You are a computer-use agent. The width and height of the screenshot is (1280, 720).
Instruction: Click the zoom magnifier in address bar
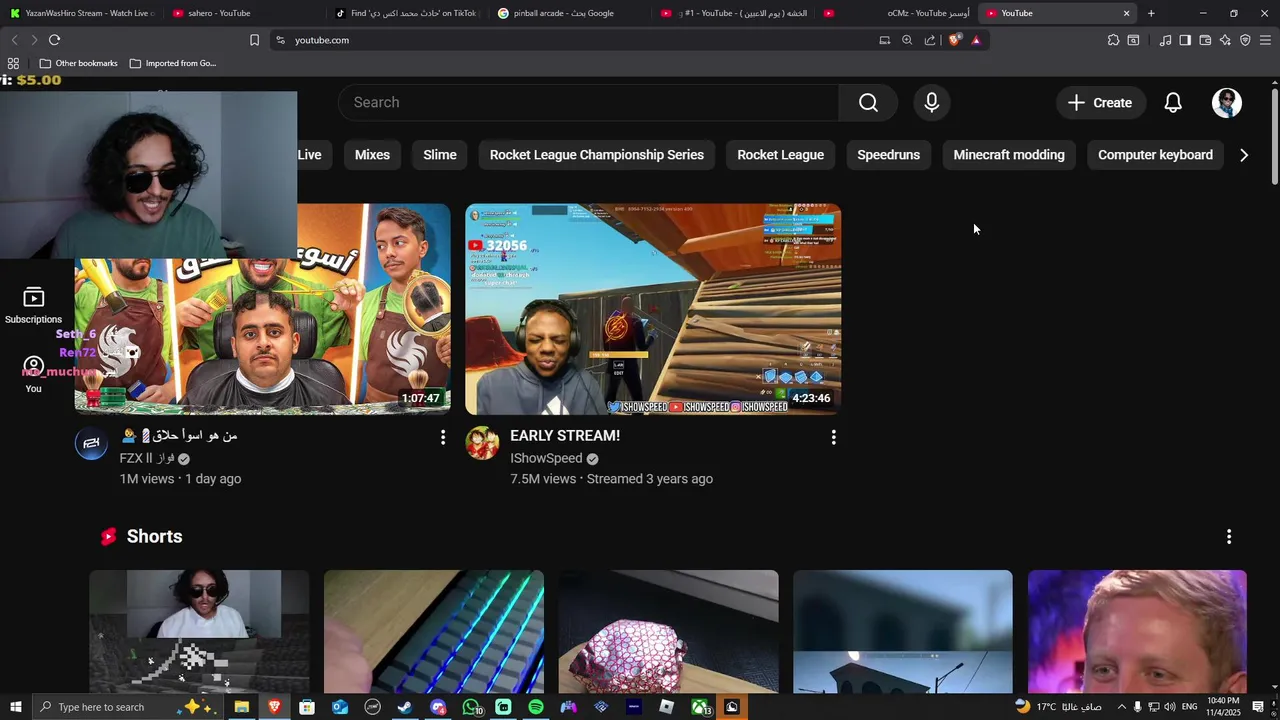point(907,40)
